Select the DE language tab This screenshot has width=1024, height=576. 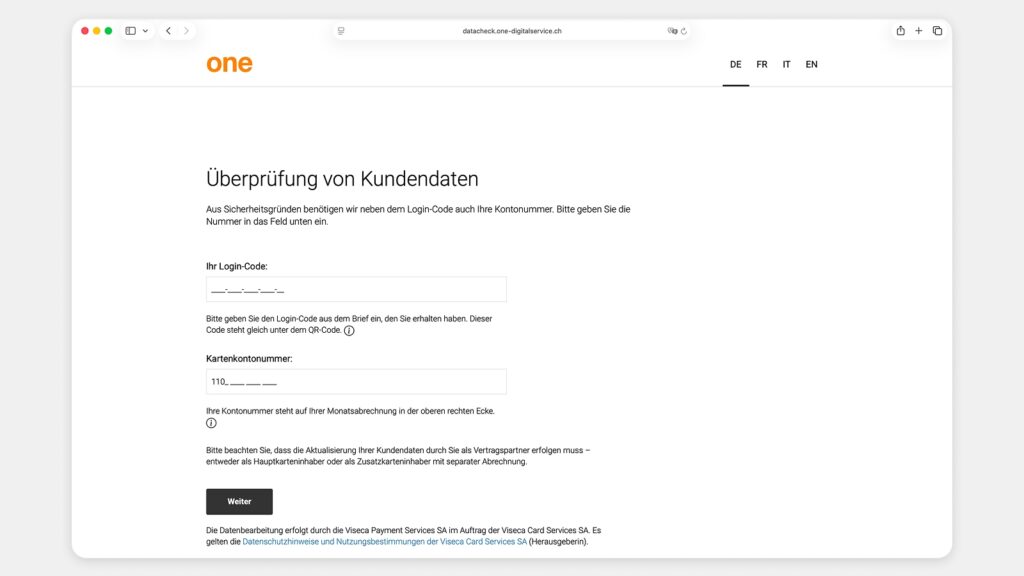click(735, 65)
